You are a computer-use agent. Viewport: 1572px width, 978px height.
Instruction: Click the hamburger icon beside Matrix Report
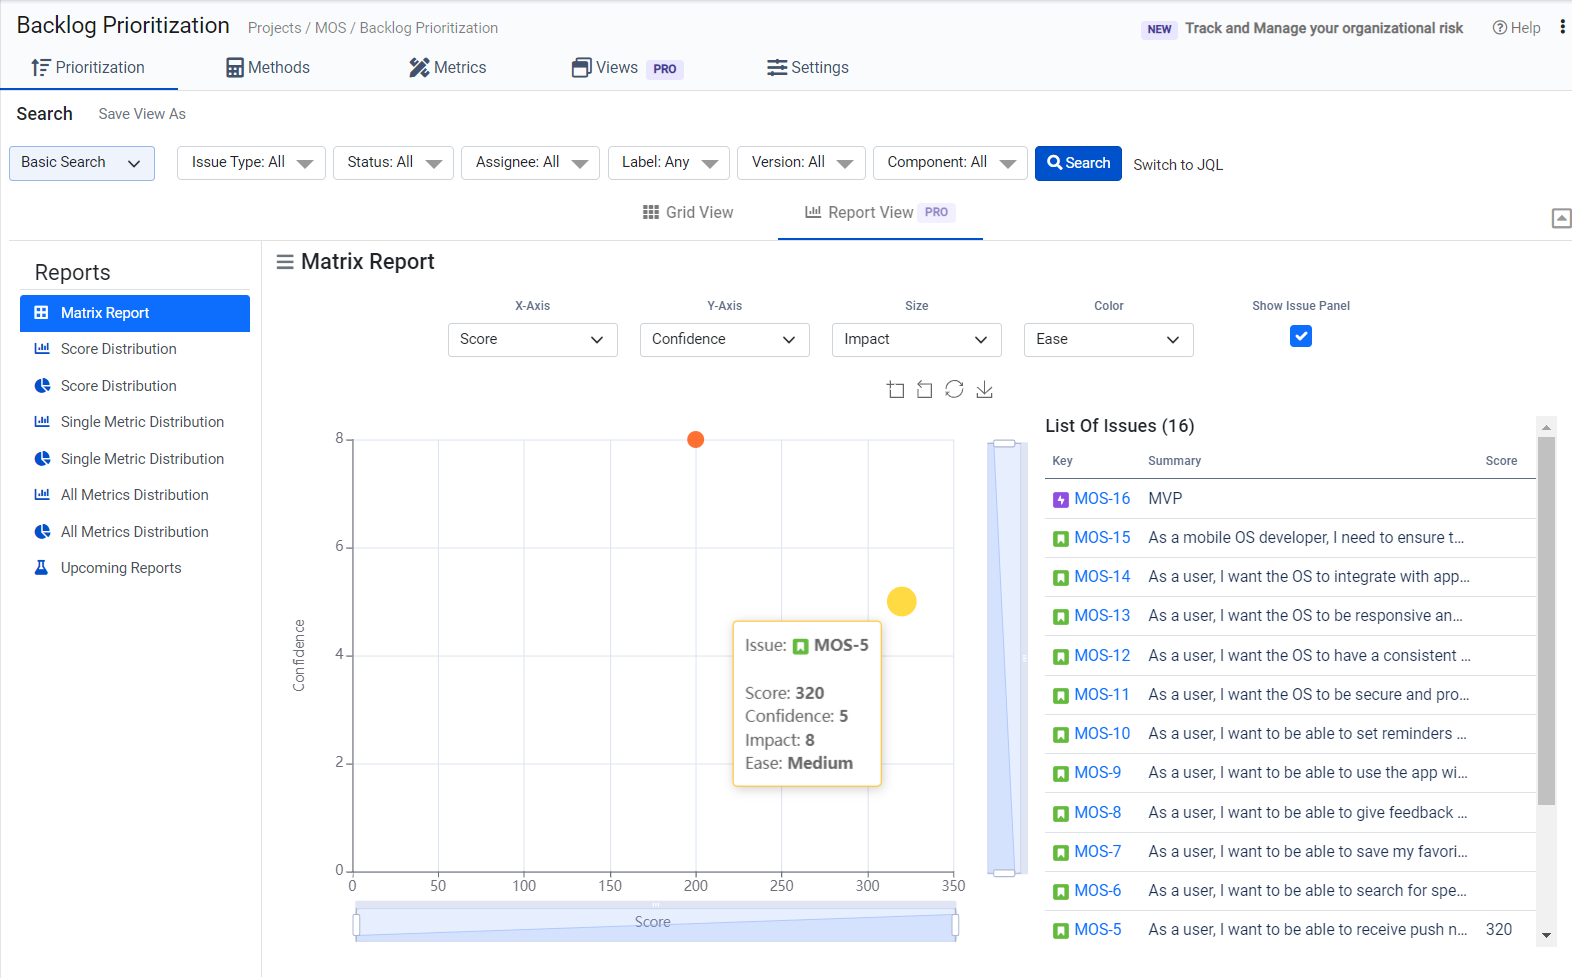(x=285, y=262)
